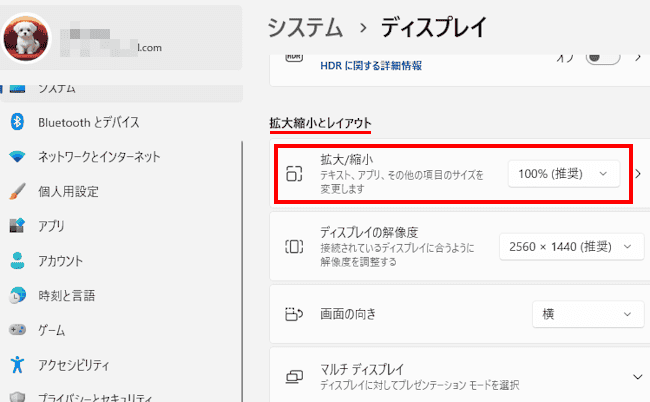
Task: Click the Bluetooth sidebar icon
Action: (17, 122)
